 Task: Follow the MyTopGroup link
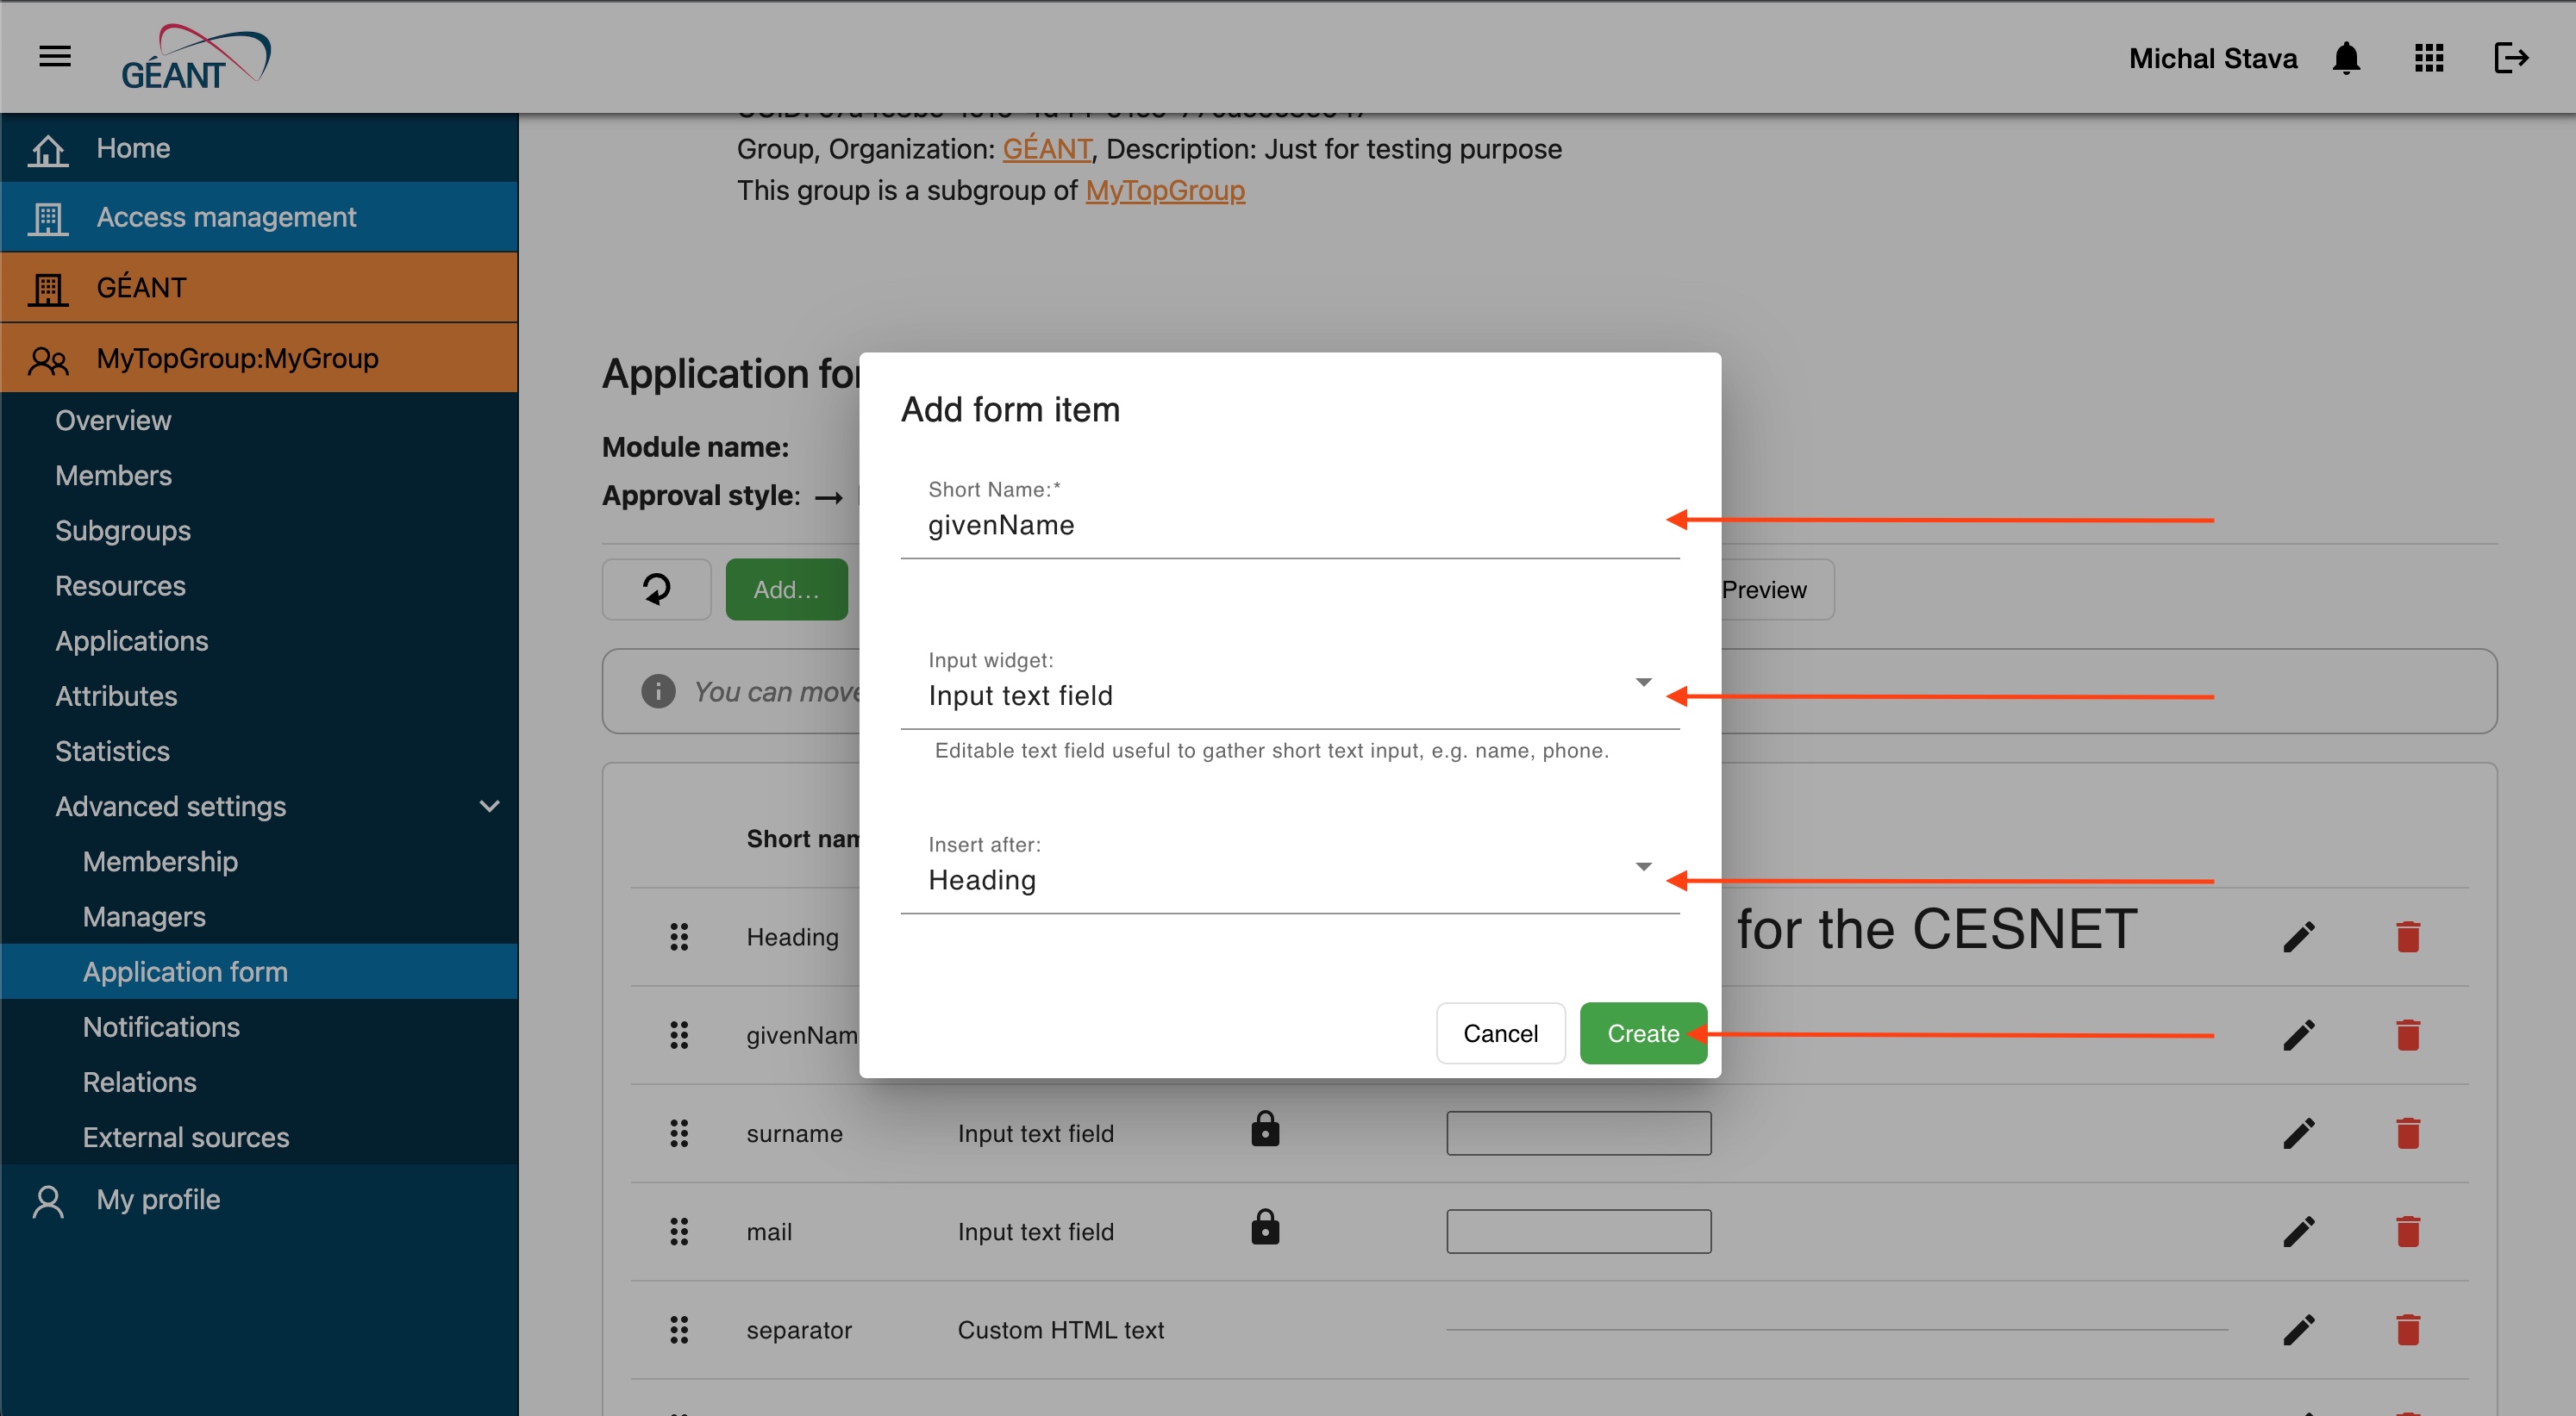coord(1165,190)
